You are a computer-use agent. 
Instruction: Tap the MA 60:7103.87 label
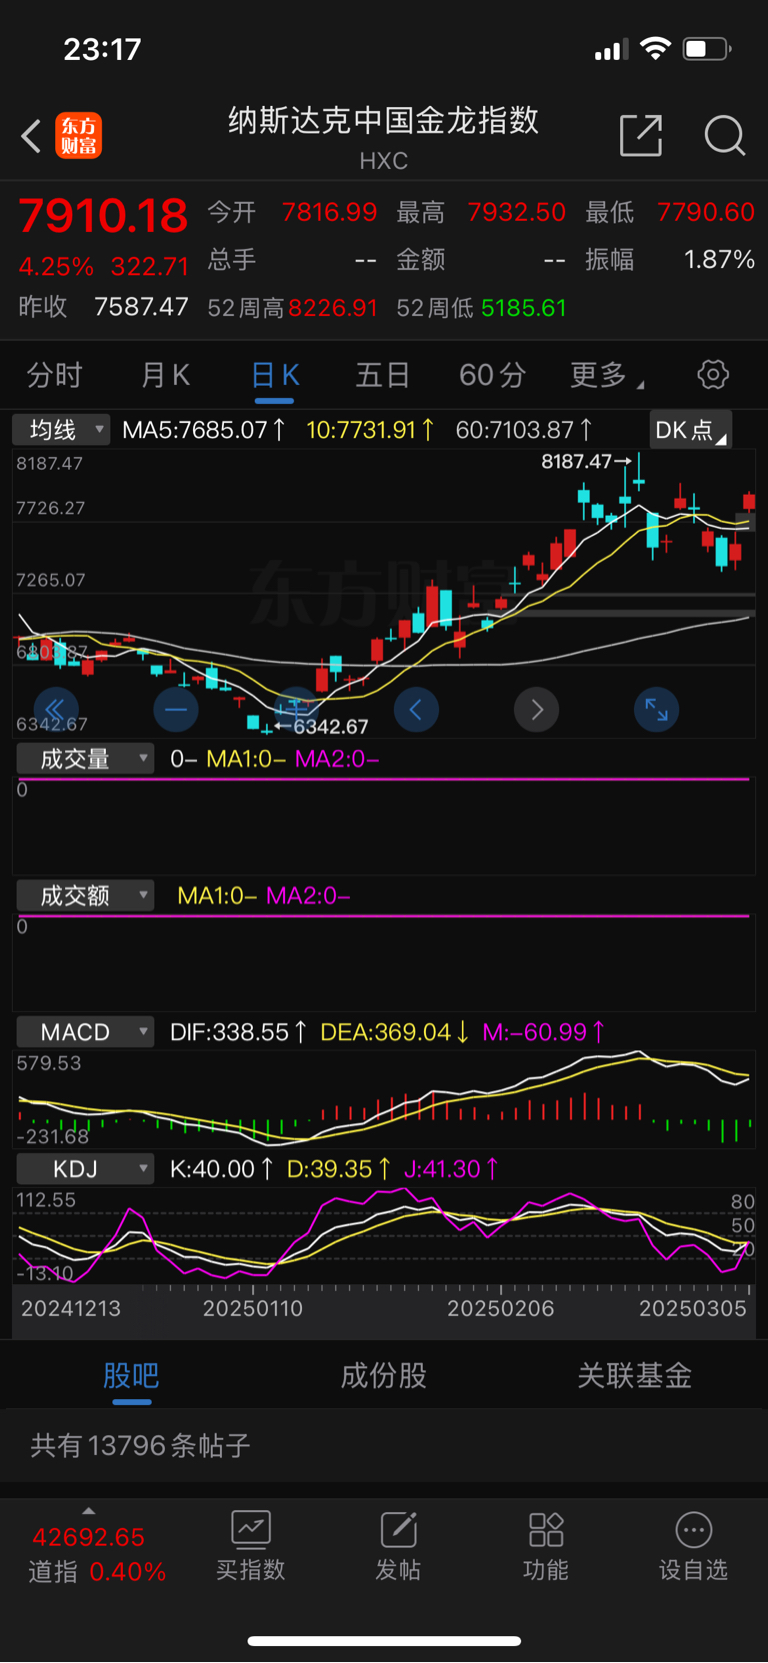click(x=523, y=430)
